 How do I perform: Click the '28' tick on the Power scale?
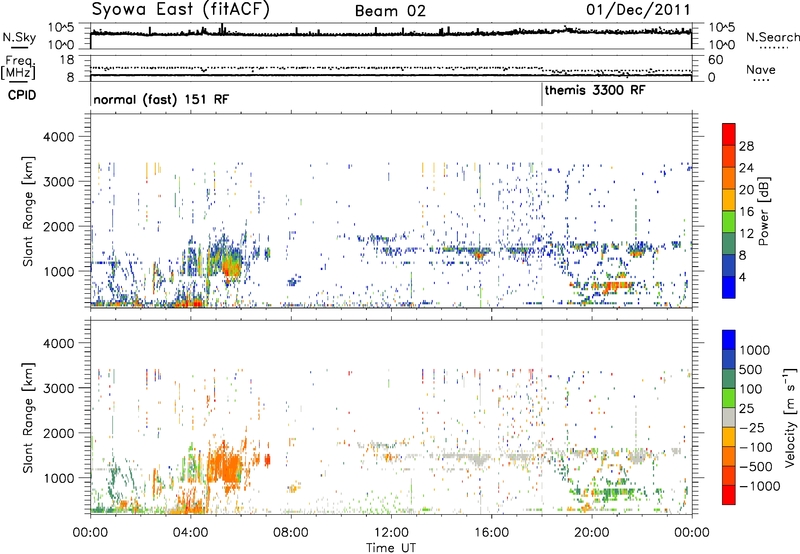click(x=746, y=146)
